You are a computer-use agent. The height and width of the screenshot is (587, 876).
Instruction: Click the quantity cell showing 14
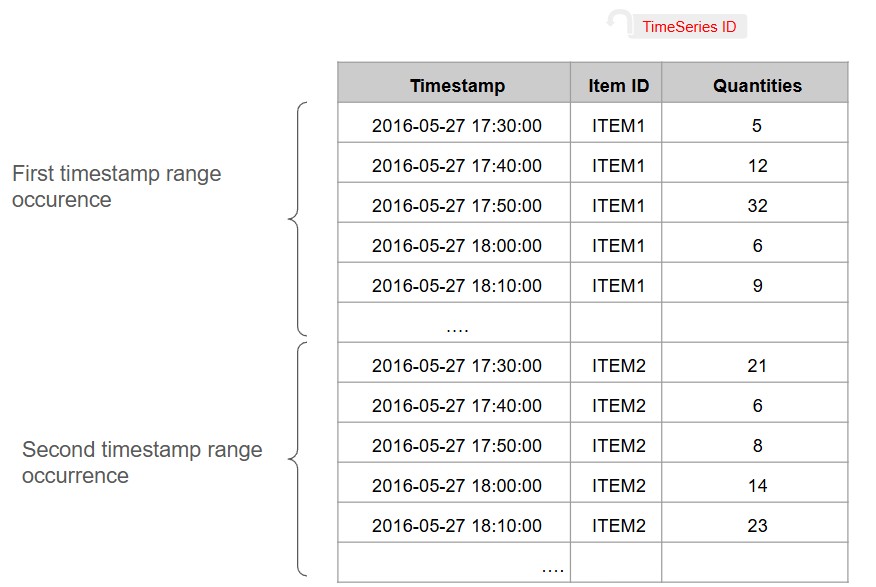coord(755,483)
